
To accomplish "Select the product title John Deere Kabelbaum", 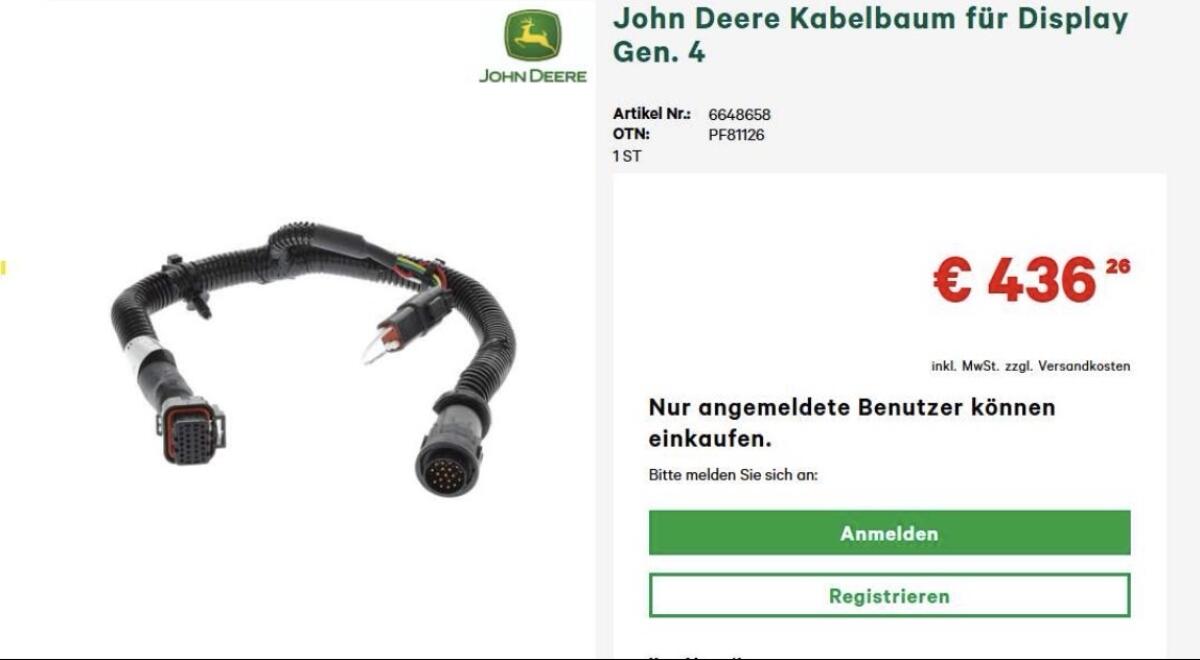I will [870, 35].
